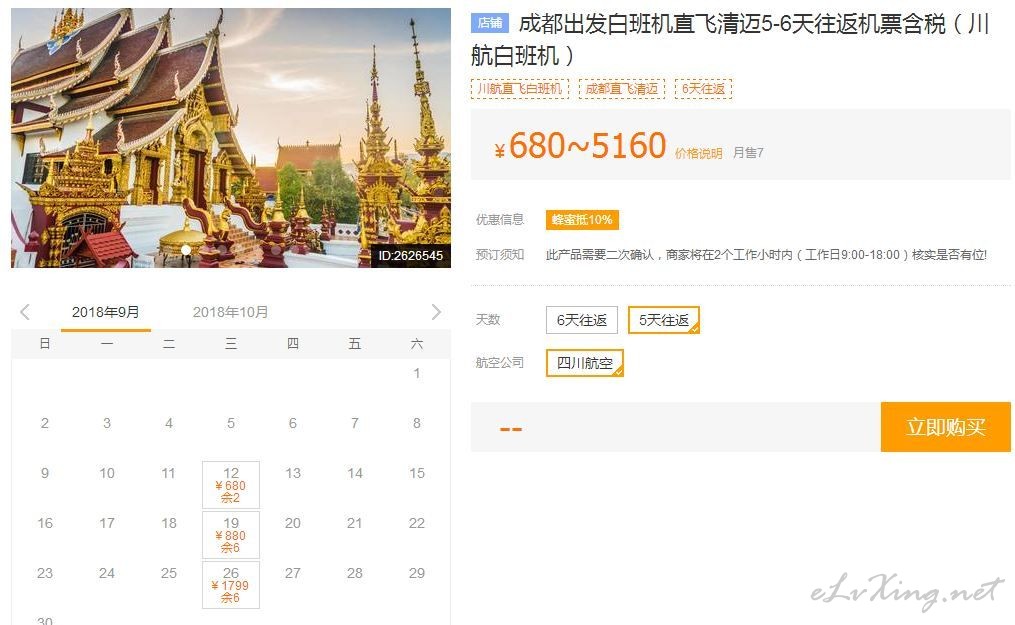
Task: Pick September 26 priced at ¥1799
Action: pyautogui.click(x=231, y=585)
